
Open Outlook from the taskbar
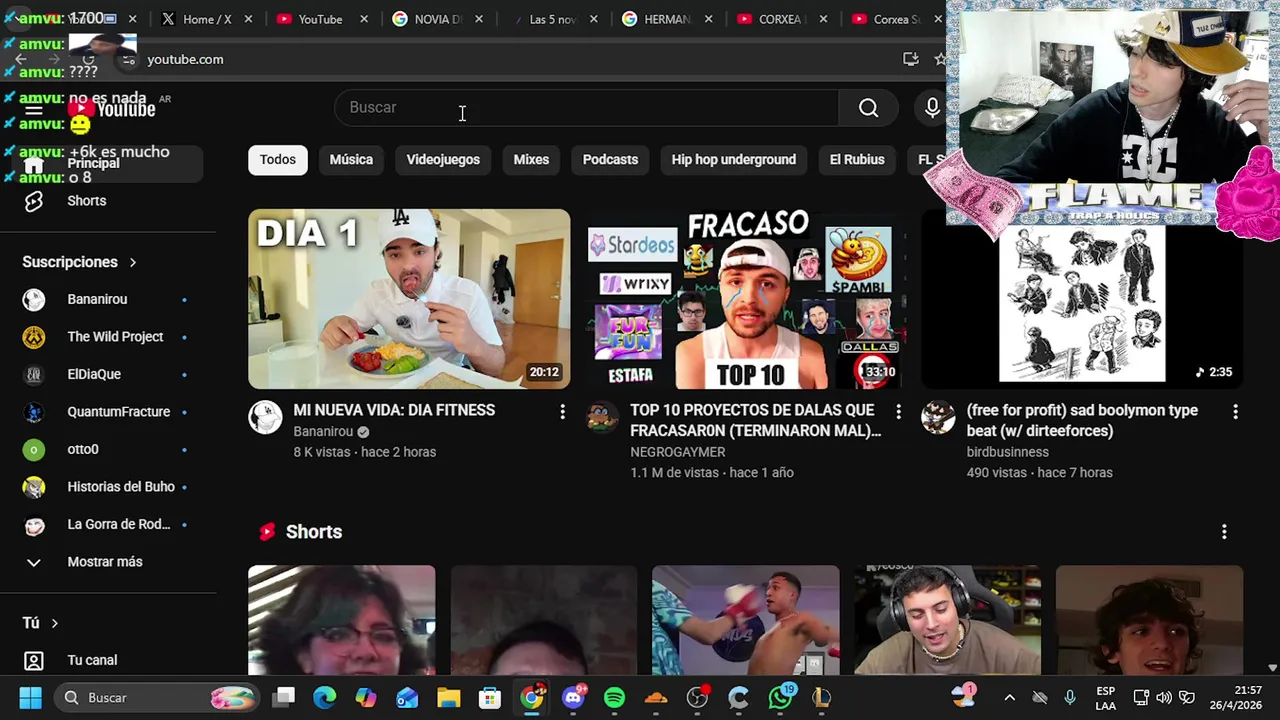click(x=407, y=697)
